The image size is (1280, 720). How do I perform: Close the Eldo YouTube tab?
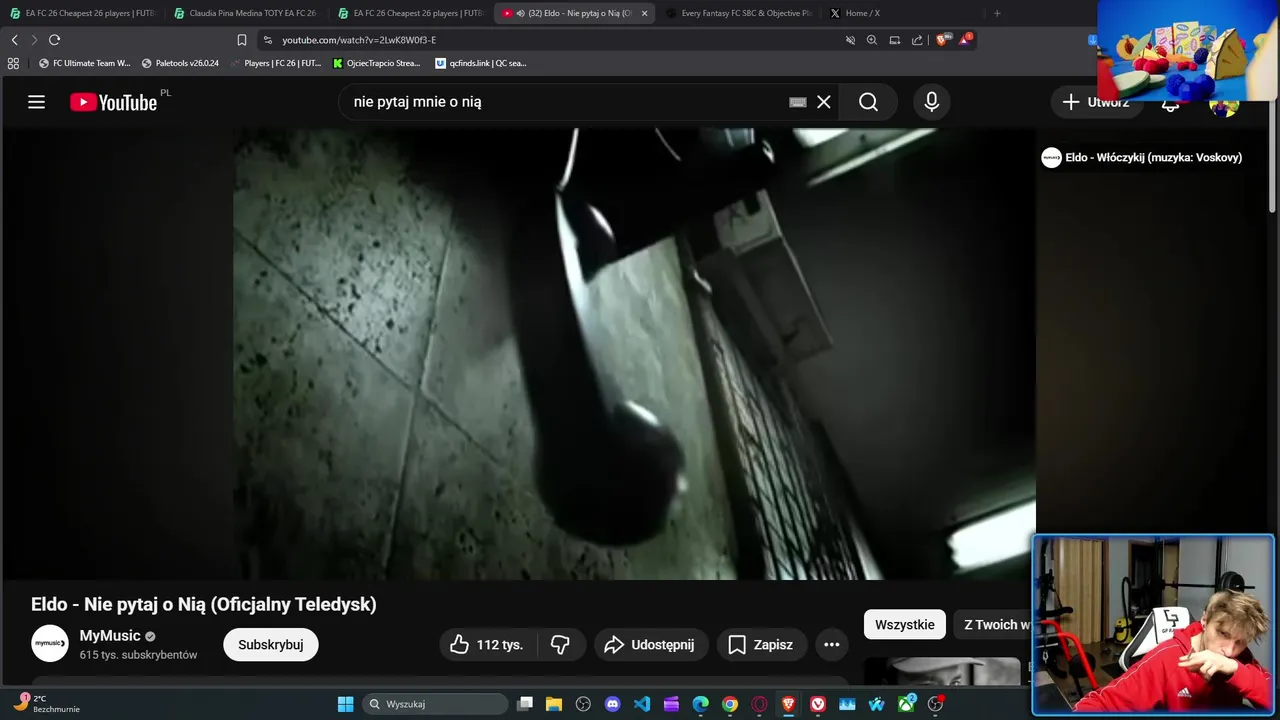(x=644, y=13)
